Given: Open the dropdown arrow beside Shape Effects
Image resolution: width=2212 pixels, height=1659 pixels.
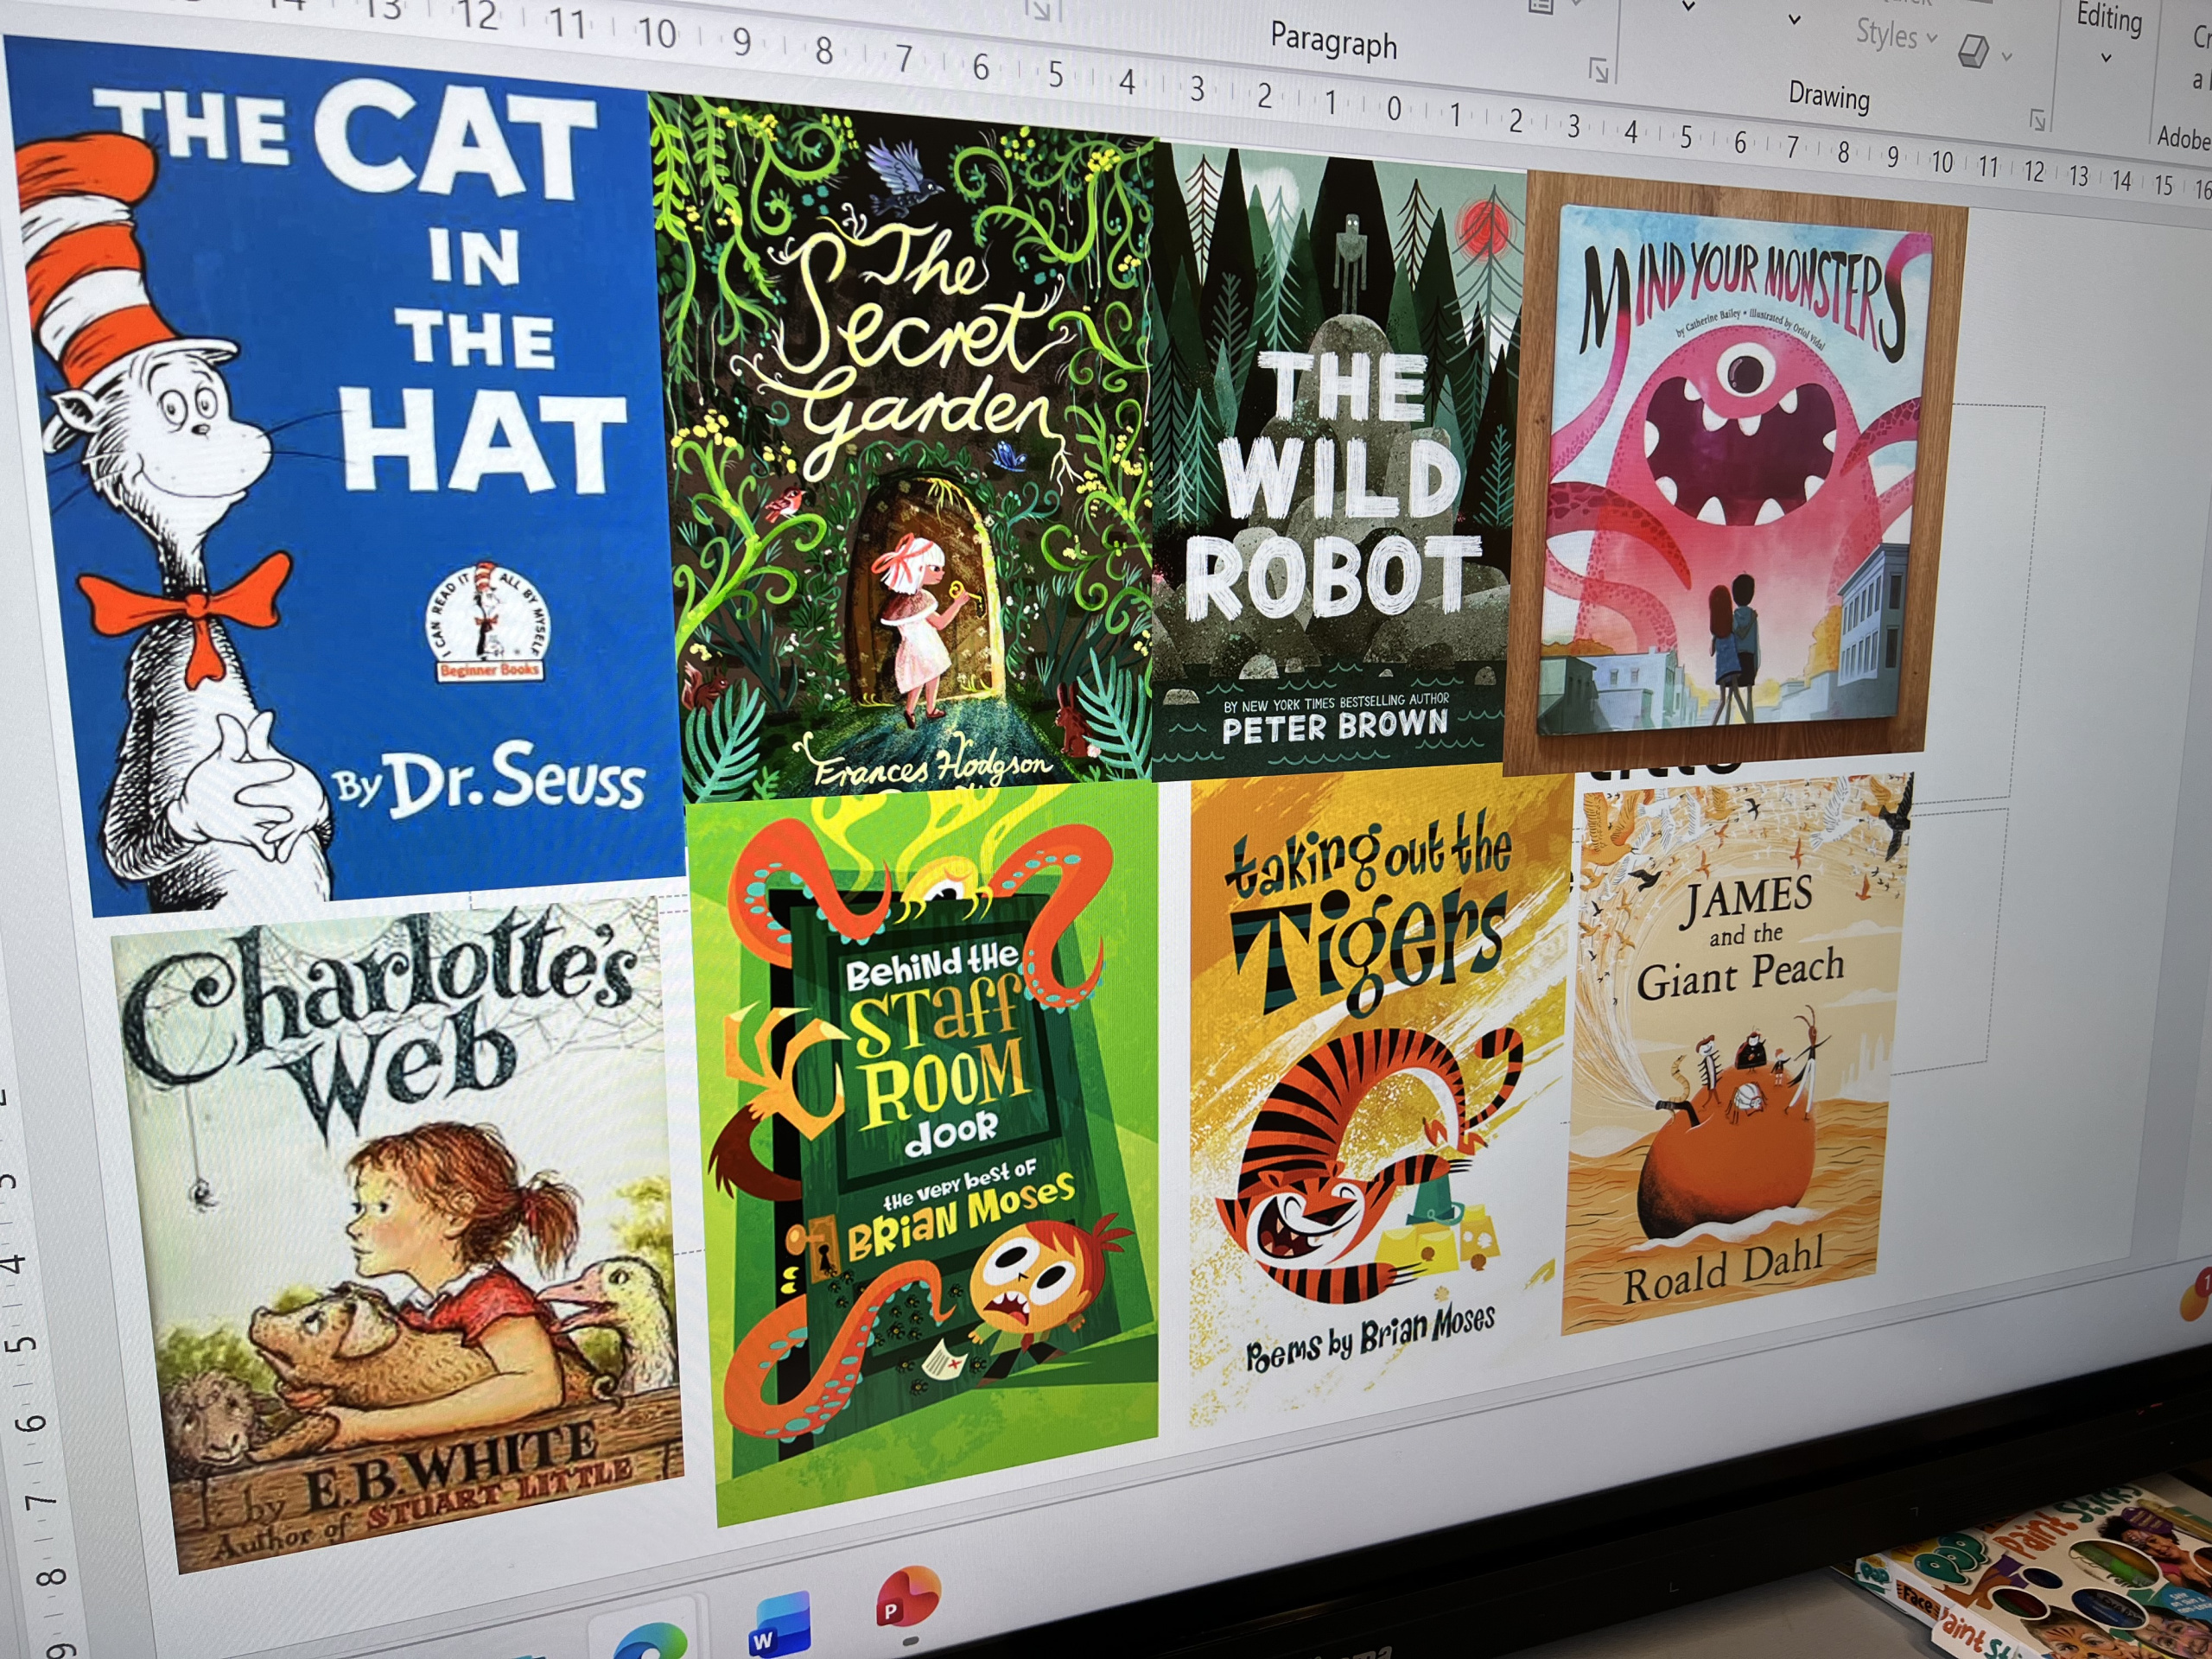Looking at the screenshot, I should tap(2006, 56).
